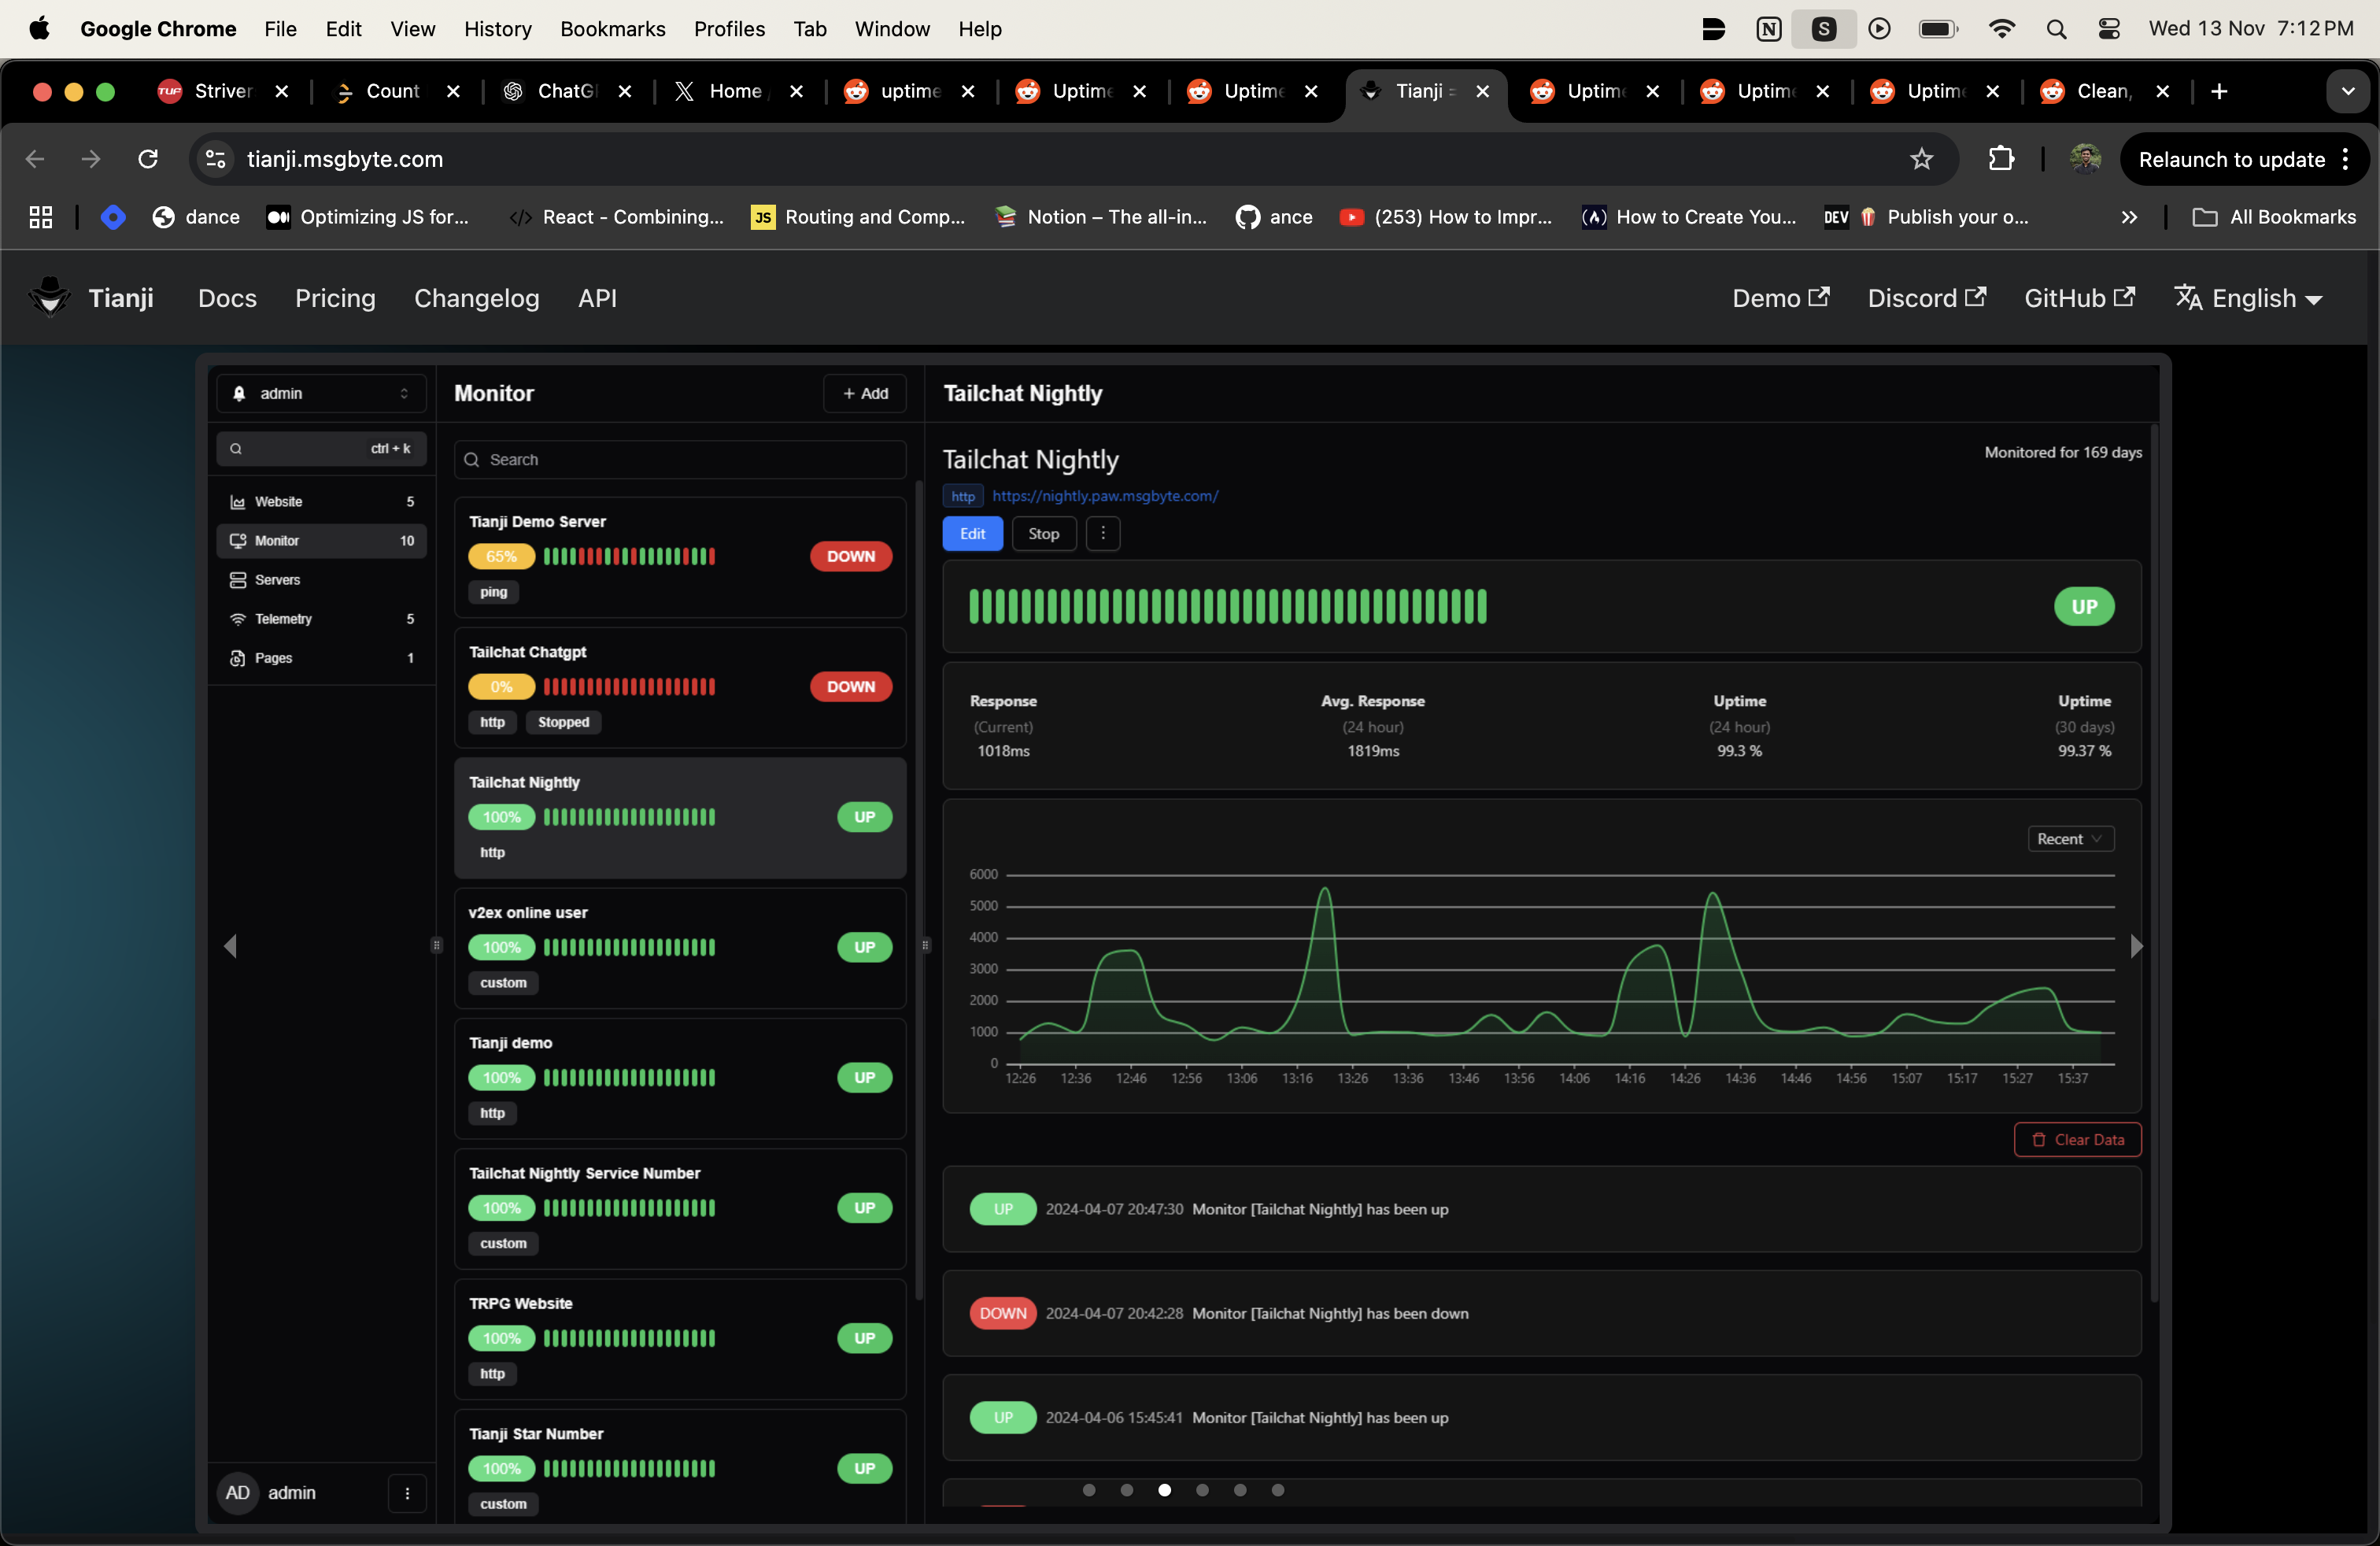
Task: Click the Wi-Fi status icon
Action: point(2002,29)
